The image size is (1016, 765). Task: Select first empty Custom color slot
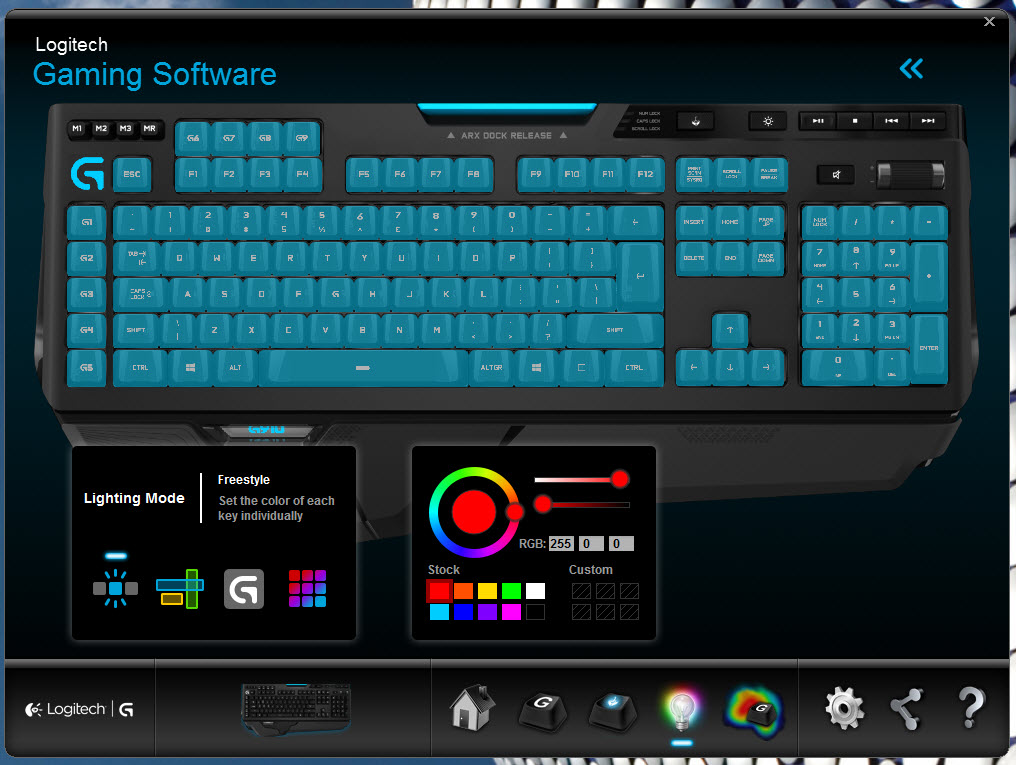click(x=581, y=590)
